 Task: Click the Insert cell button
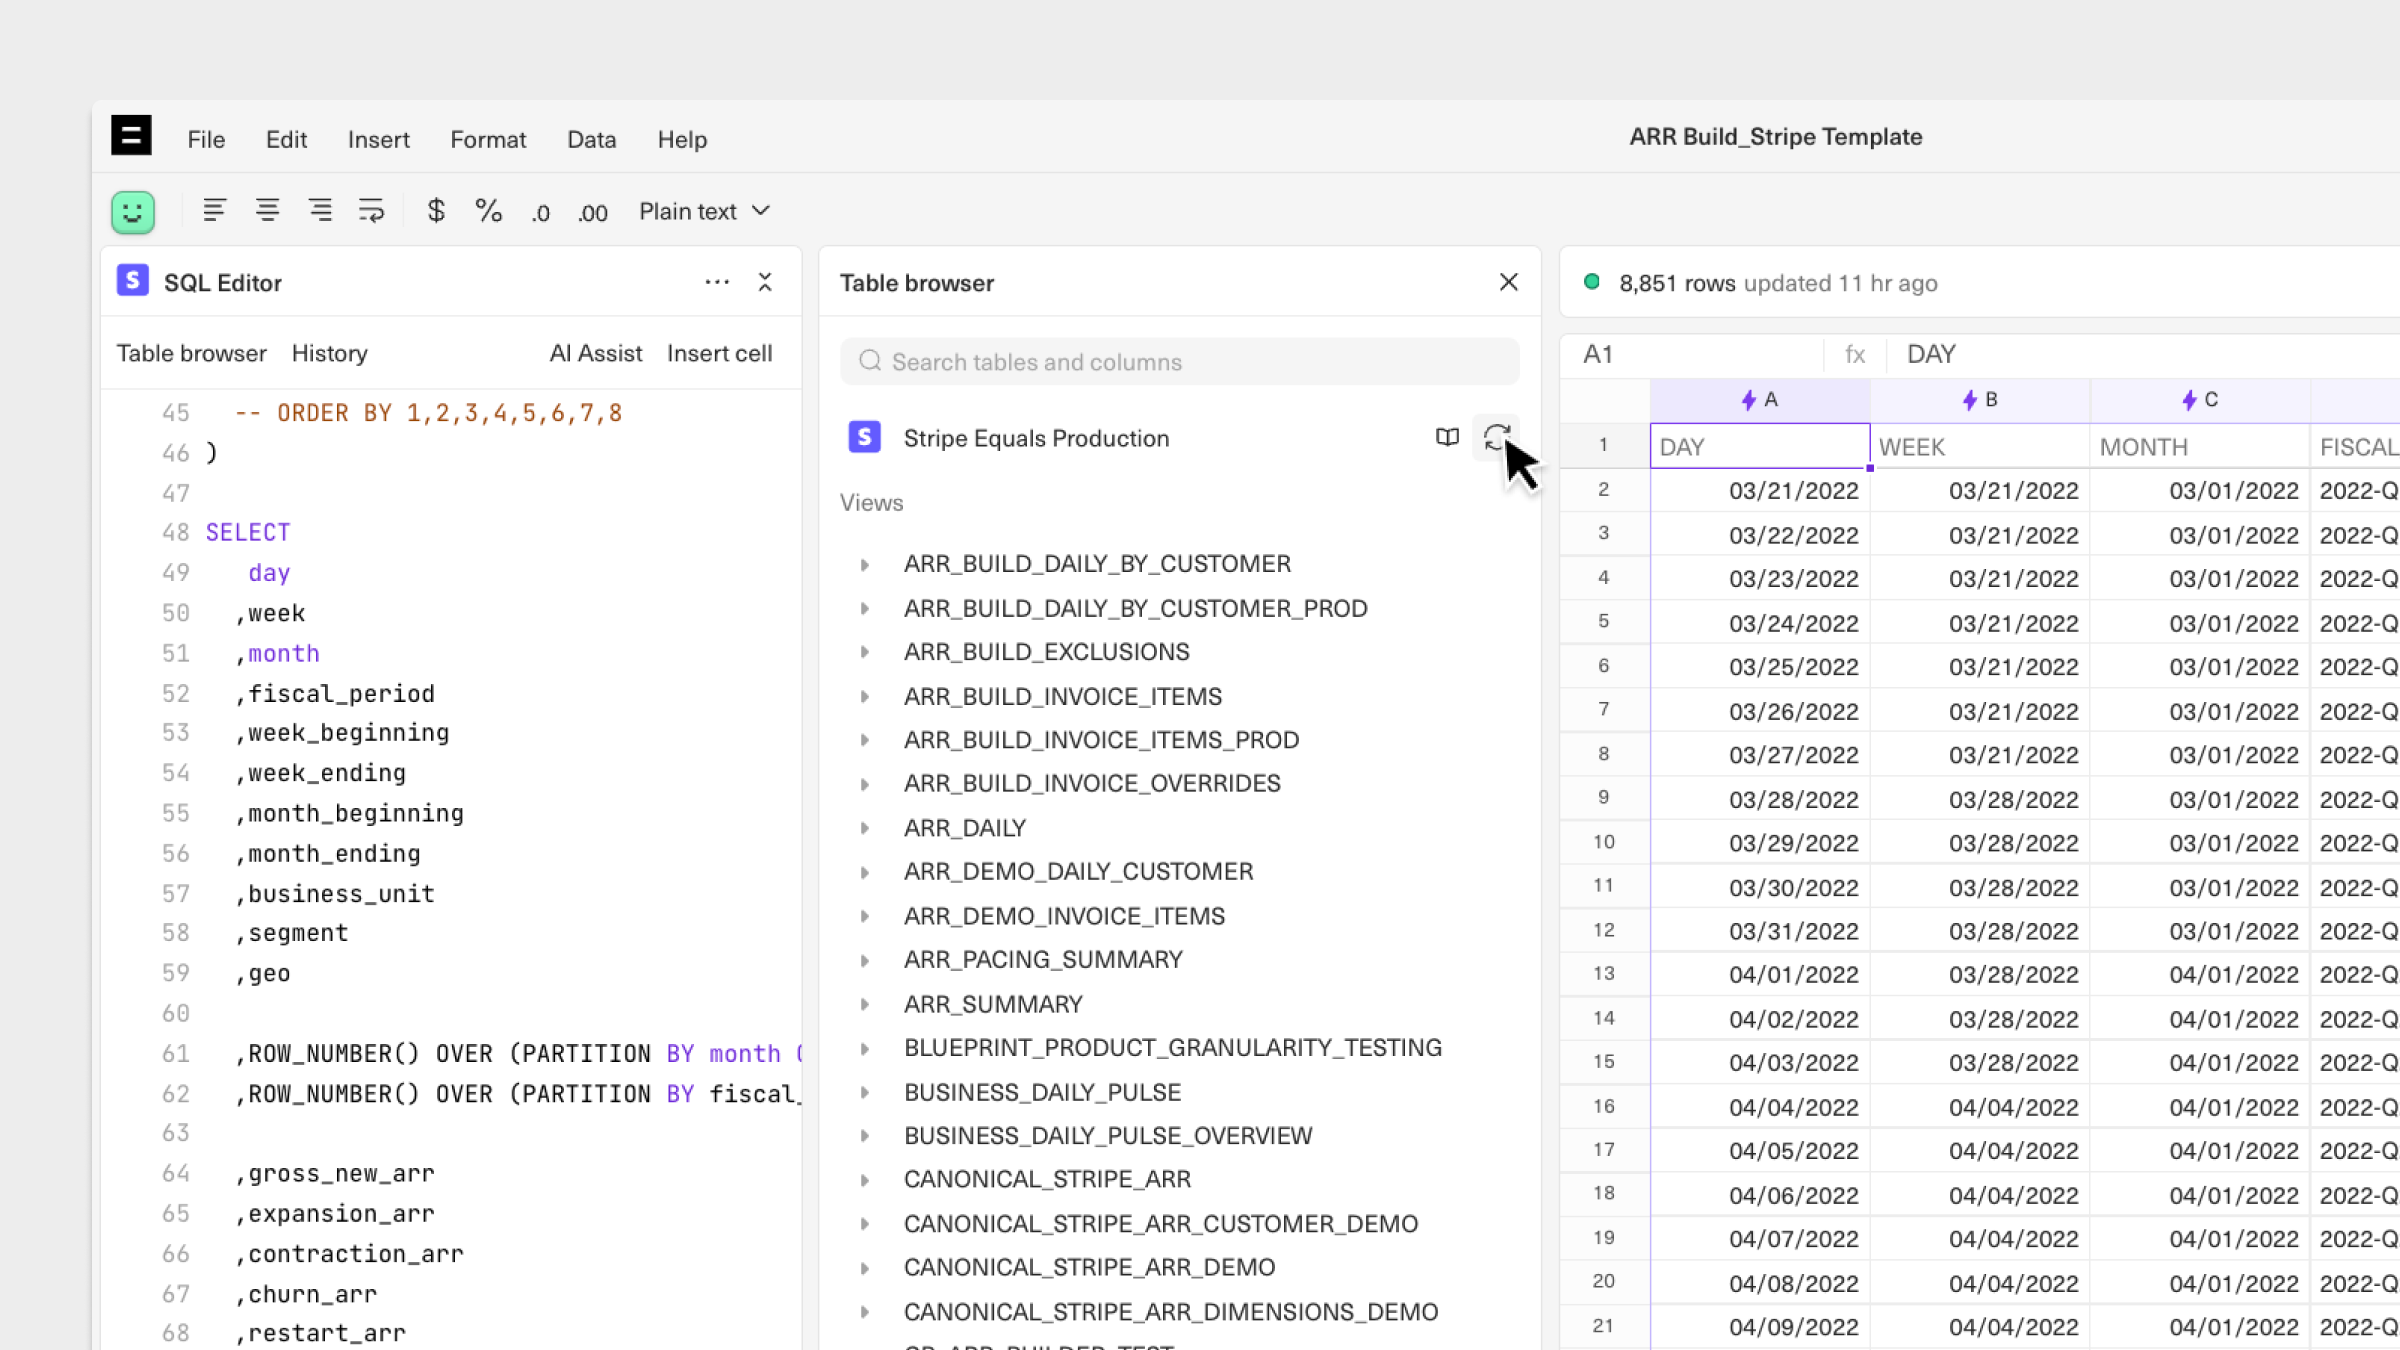tap(719, 353)
